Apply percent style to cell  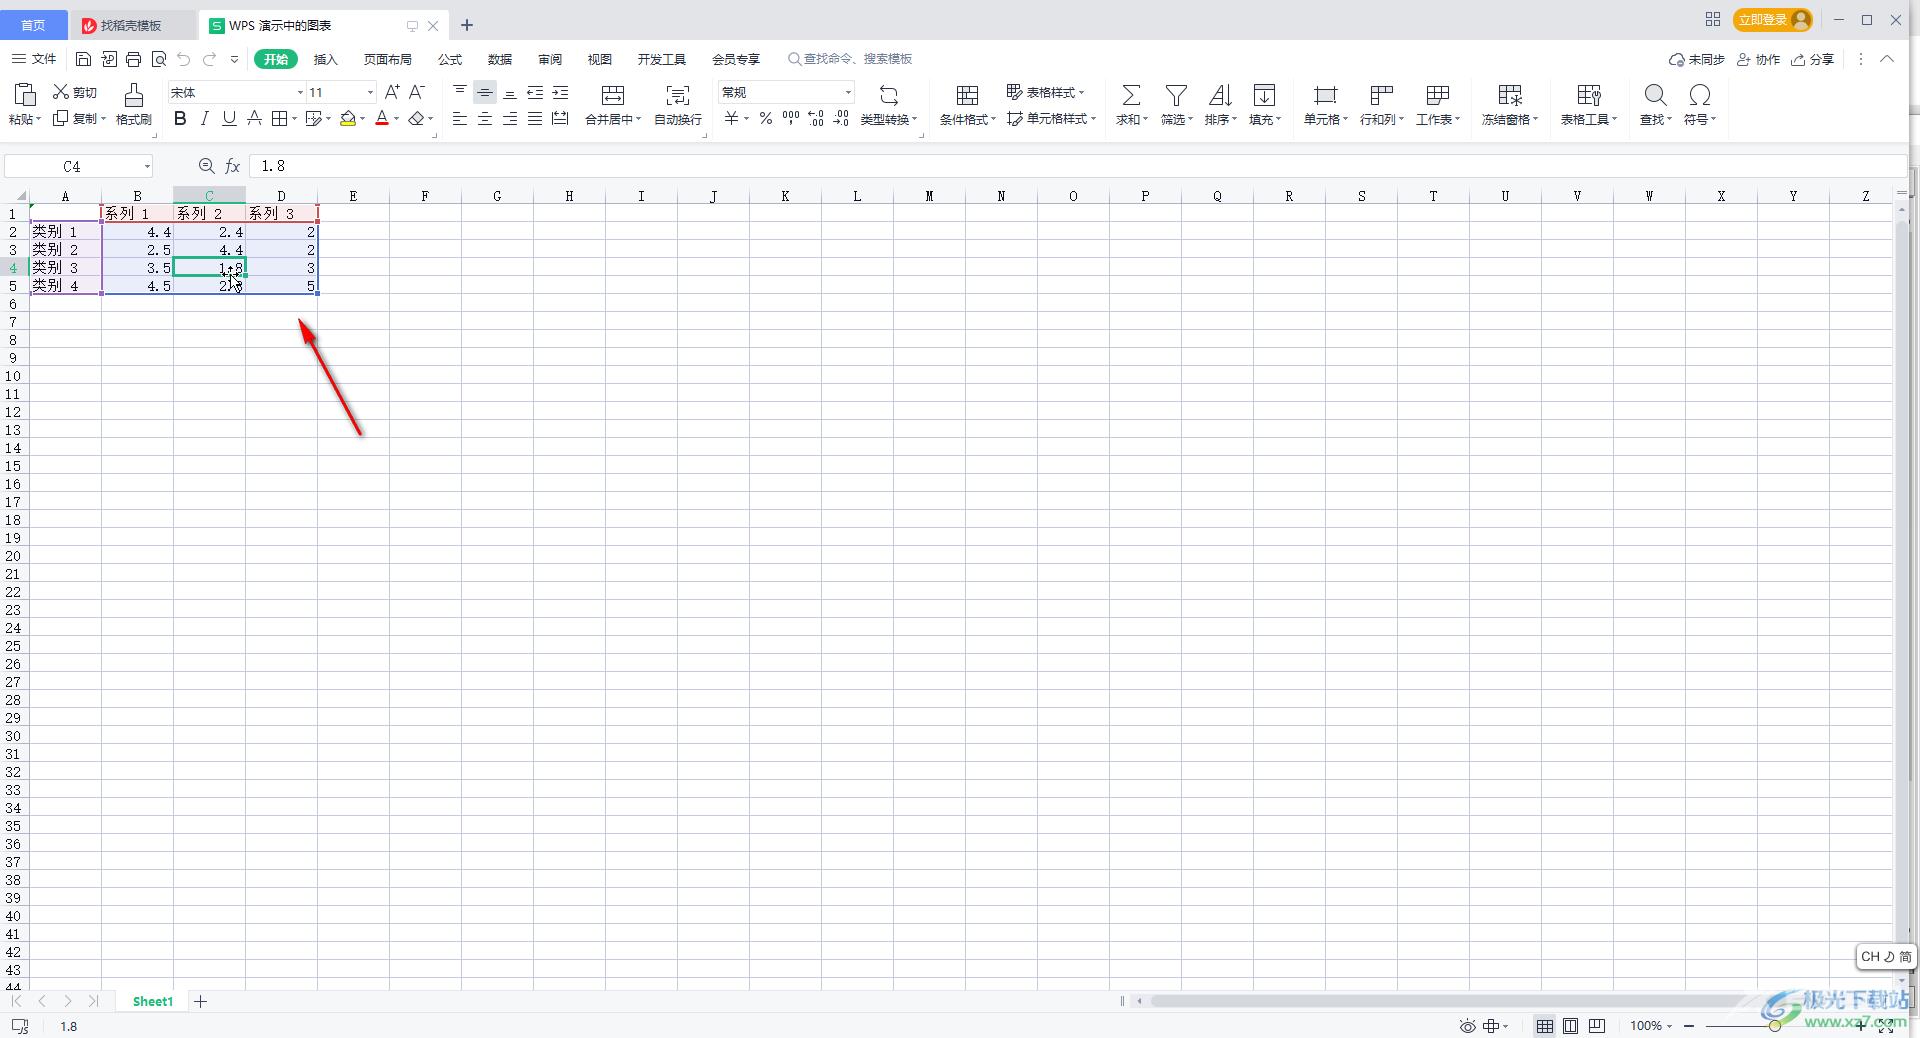(765, 119)
